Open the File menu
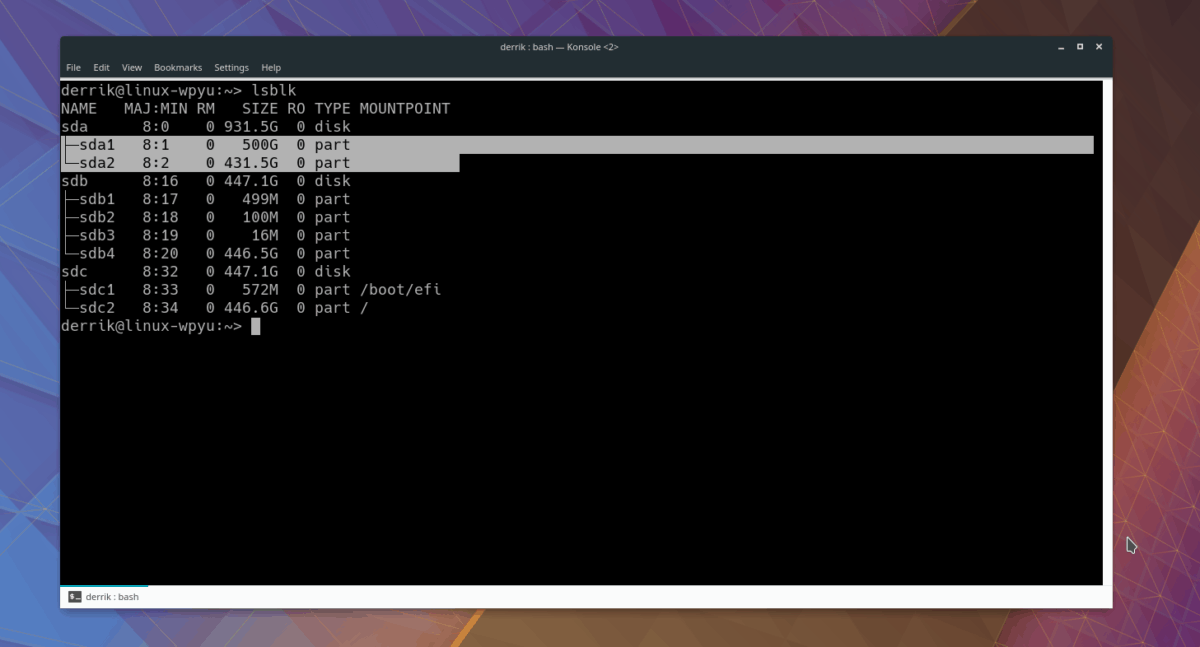The width and height of the screenshot is (1200, 647). click(73, 68)
